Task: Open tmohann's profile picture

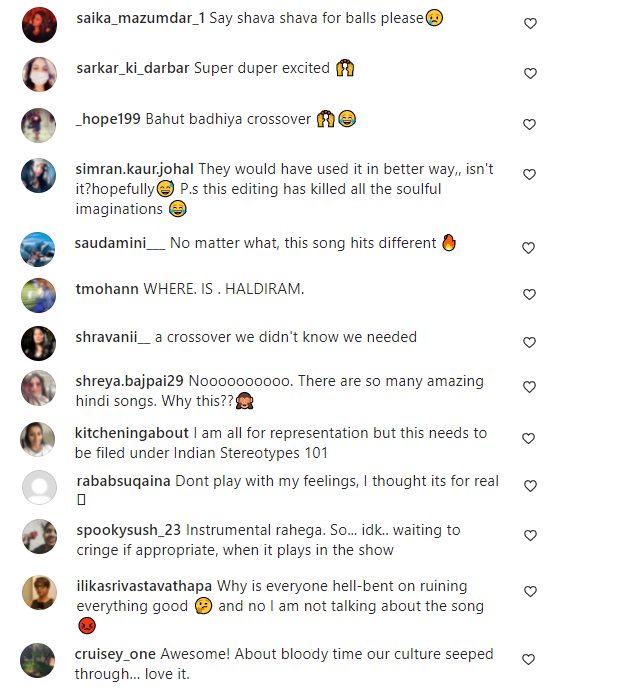Action: (x=39, y=295)
